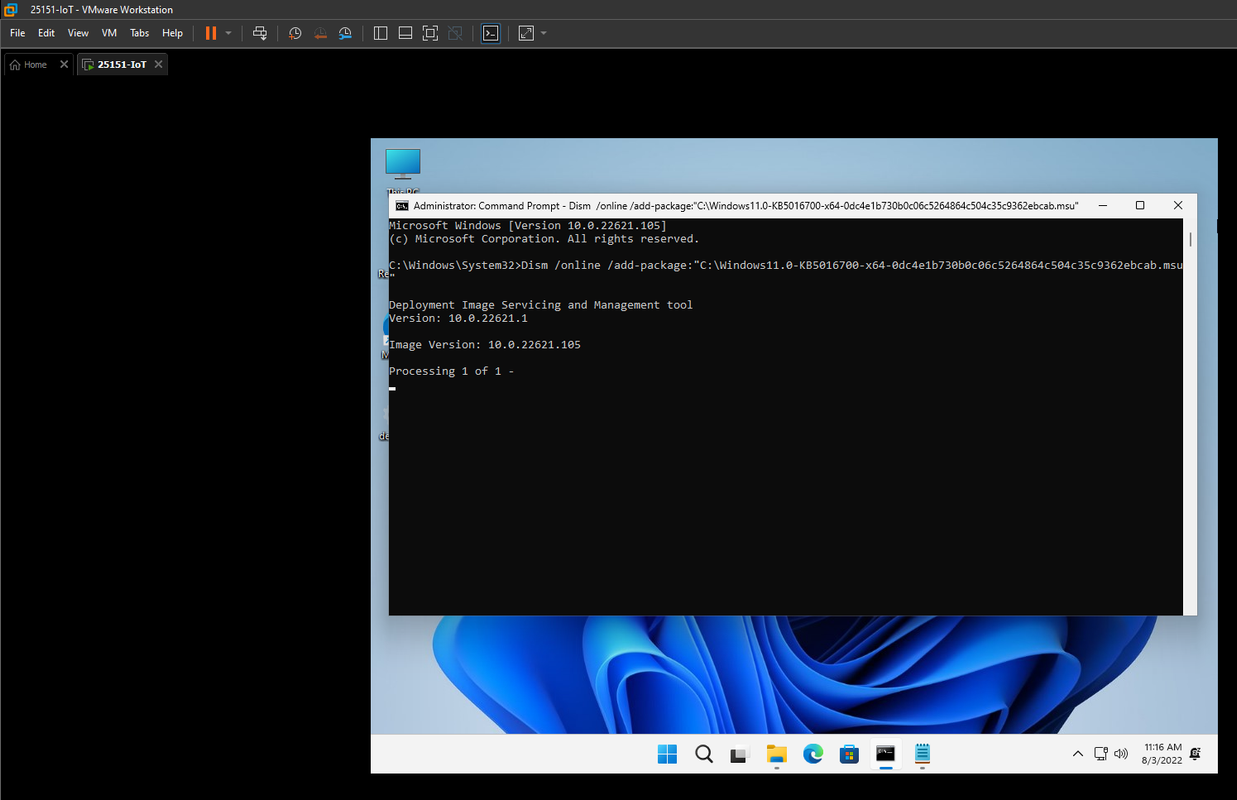Show hidden system tray icons
Image resolution: width=1237 pixels, height=800 pixels.
coord(1078,754)
